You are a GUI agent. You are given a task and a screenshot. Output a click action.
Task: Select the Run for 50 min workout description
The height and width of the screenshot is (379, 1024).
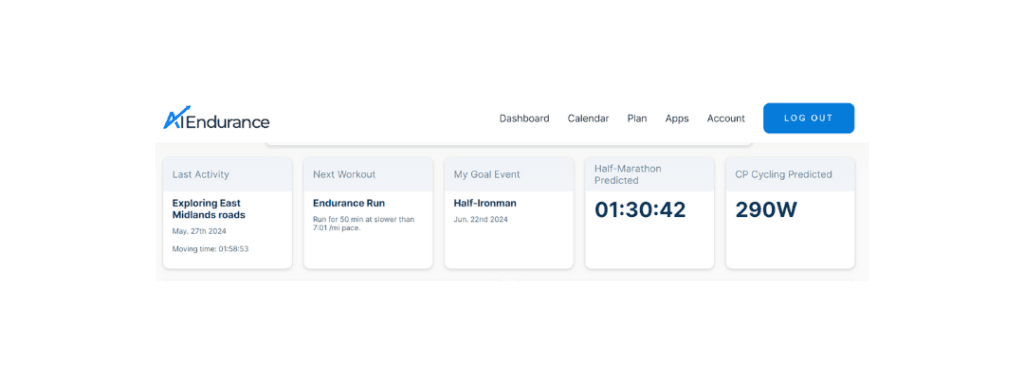pos(364,223)
